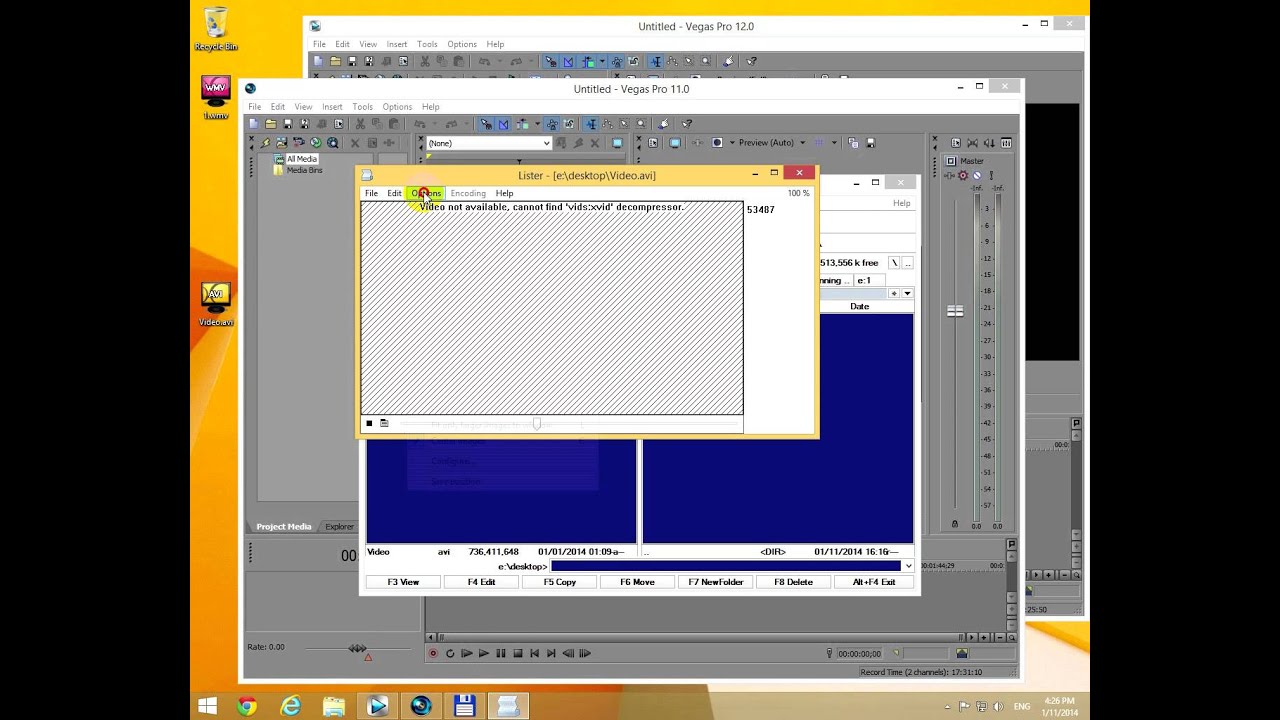Click Open folder icon in Vegas Pro 11.0
This screenshot has height=720, width=1280.
click(x=271, y=124)
